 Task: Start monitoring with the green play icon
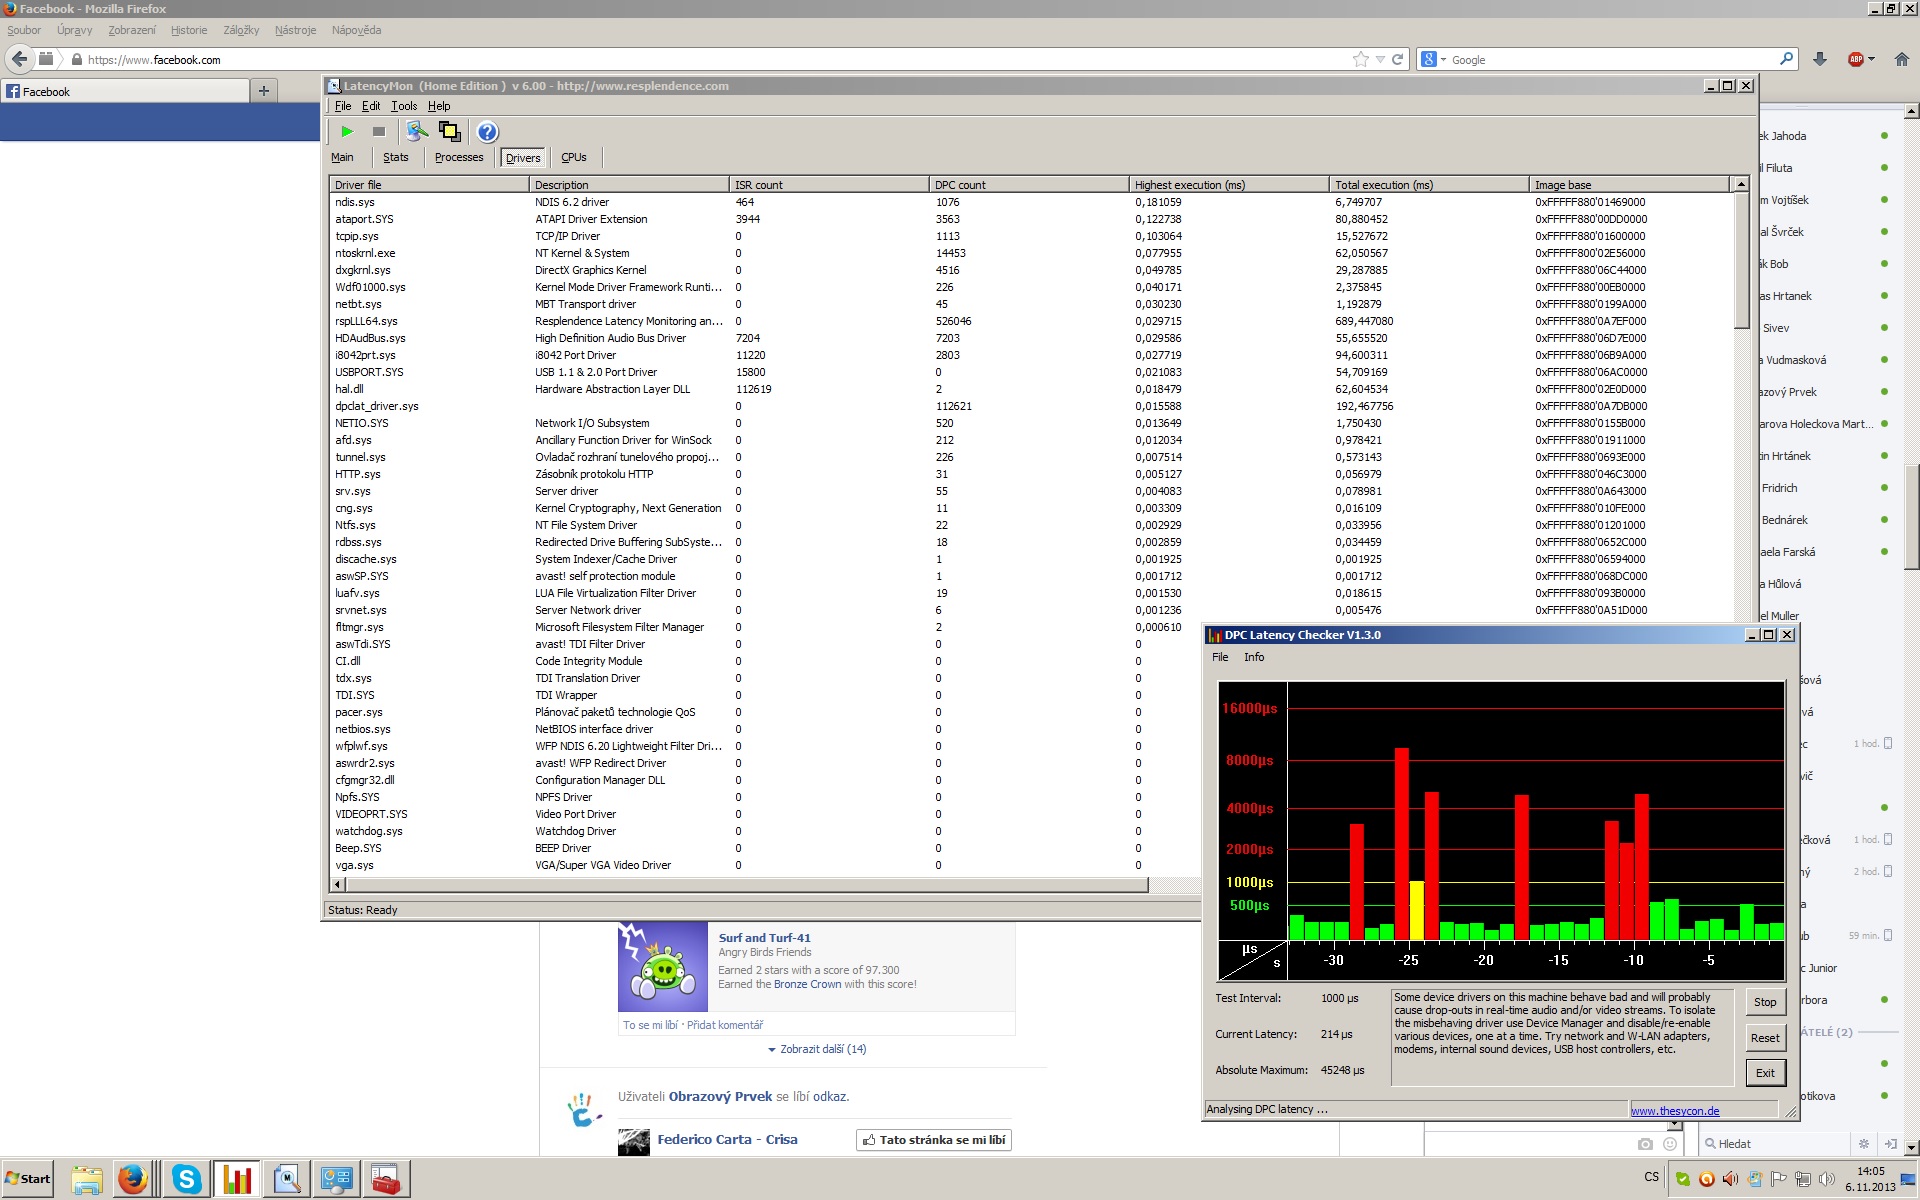click(346, 131)
